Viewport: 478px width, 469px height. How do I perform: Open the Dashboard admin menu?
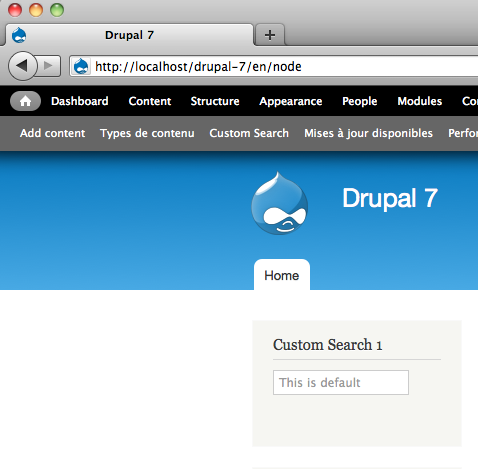coord(80,101)
